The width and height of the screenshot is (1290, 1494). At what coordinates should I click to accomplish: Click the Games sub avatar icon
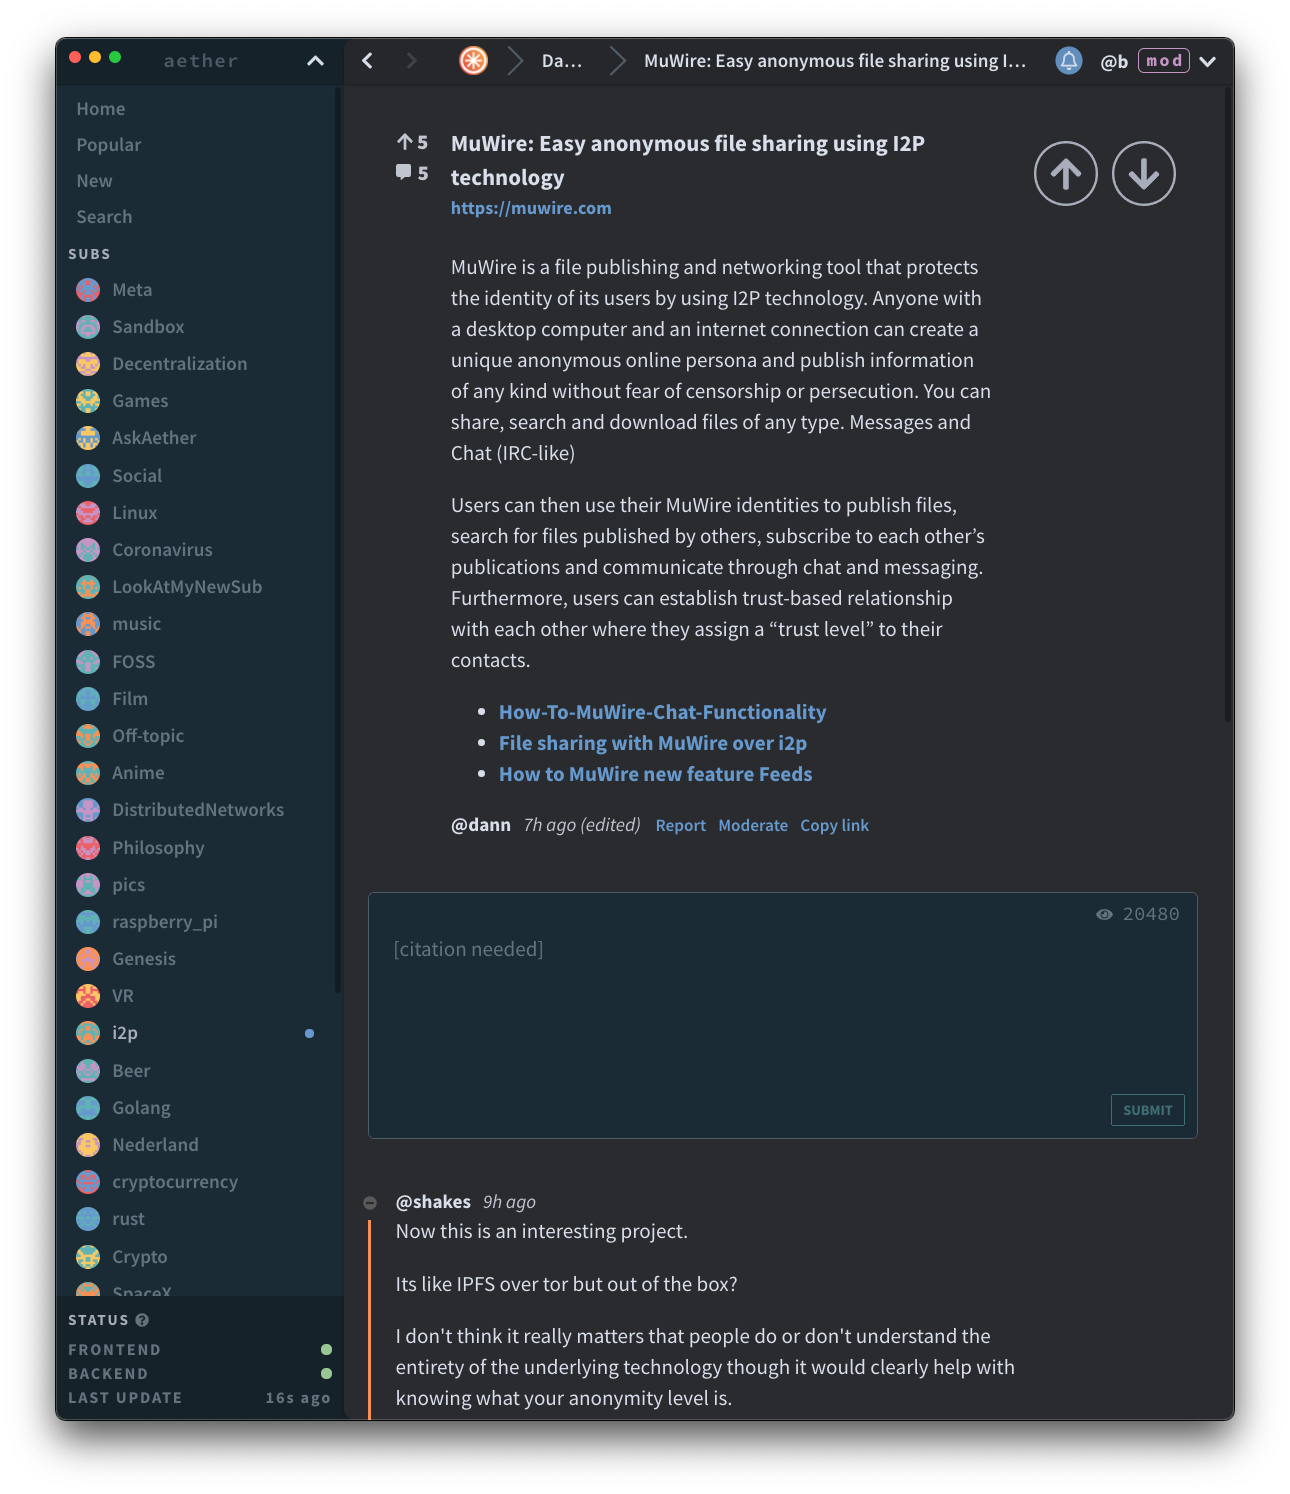[x=88, y=401]
